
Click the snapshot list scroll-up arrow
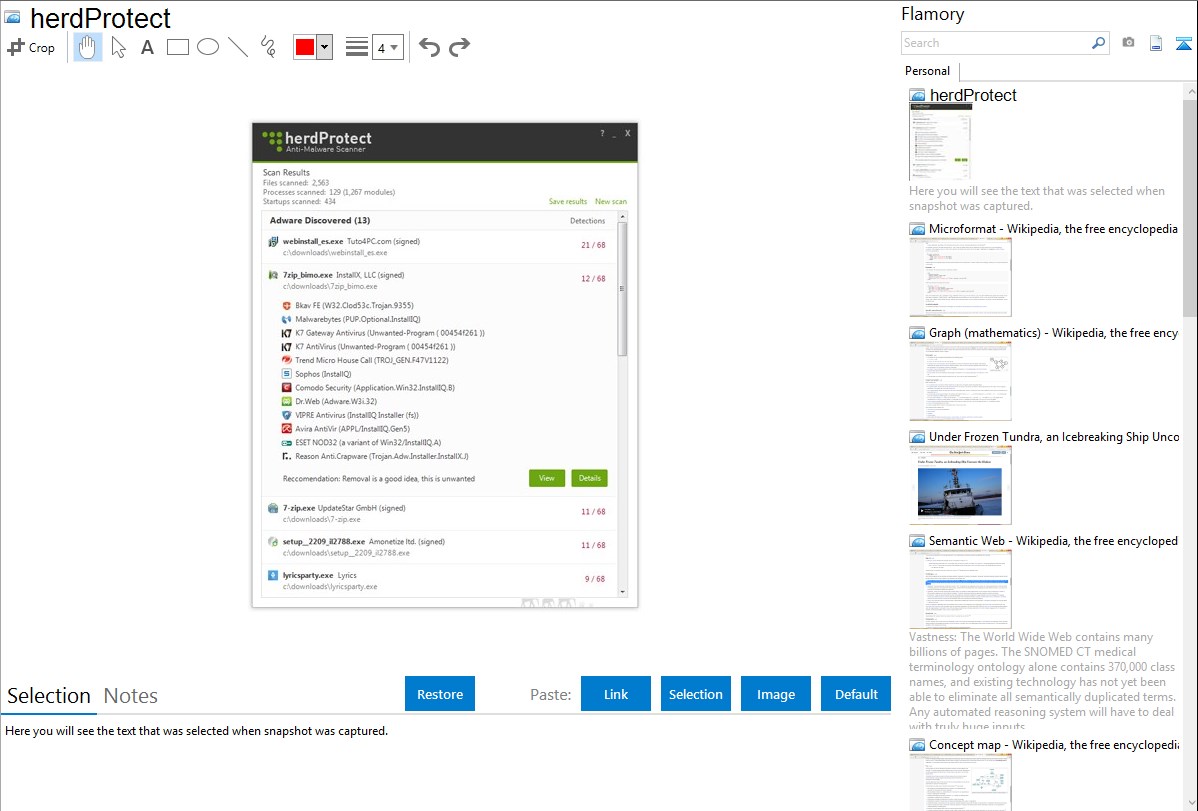tap(1190, 91)
